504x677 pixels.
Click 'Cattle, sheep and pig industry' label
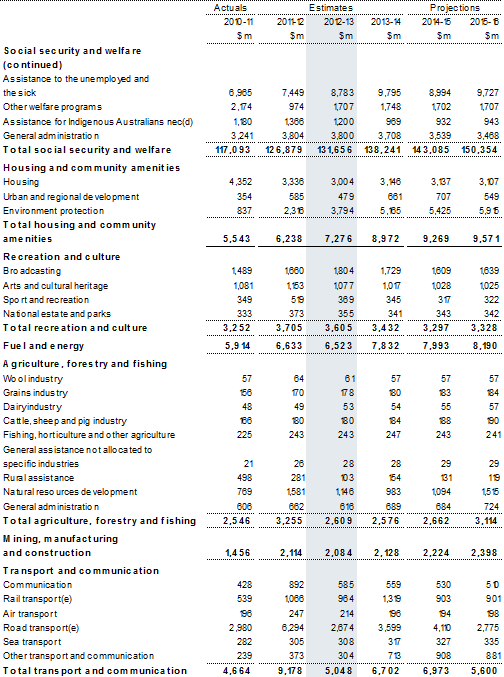(65, 421)
